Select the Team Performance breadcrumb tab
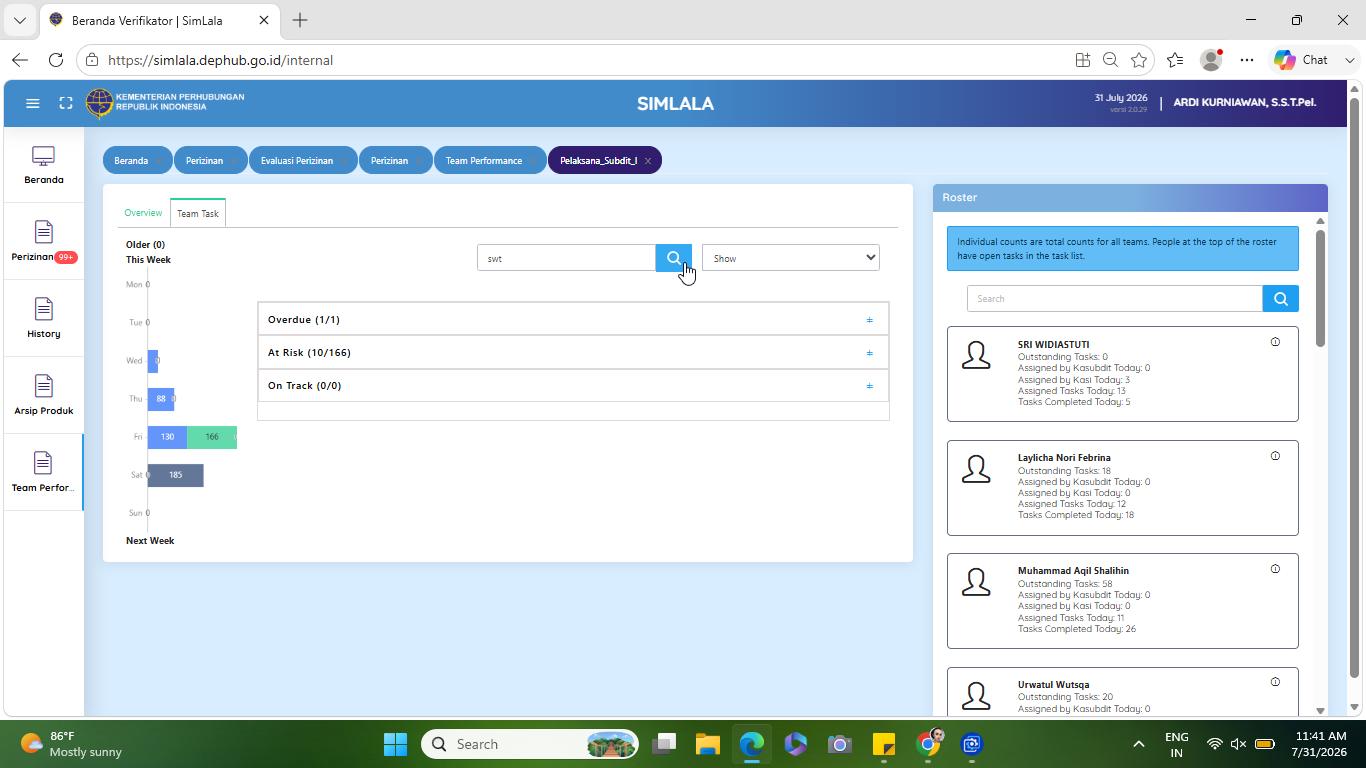 [484, 160]
